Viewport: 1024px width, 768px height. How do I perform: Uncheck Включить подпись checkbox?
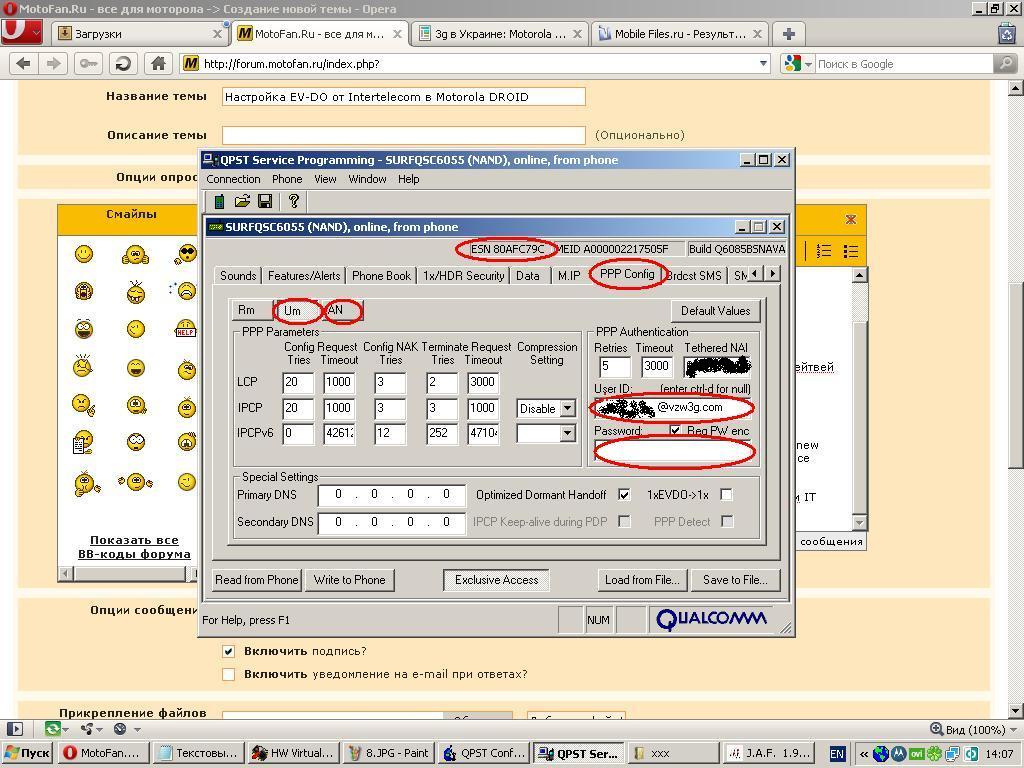[229, 651]
